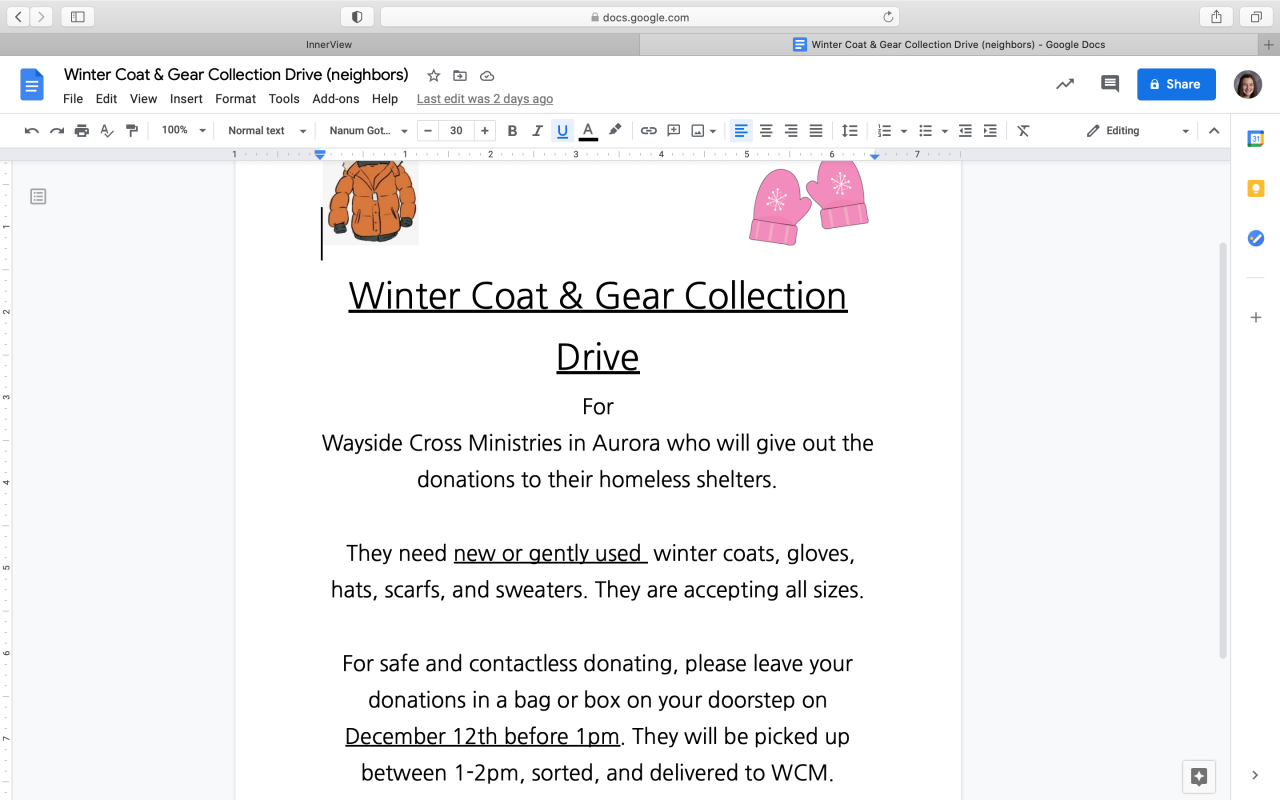Open the File menu
This screenshot has height=800, width=1280.
click(x=73, y=99)
